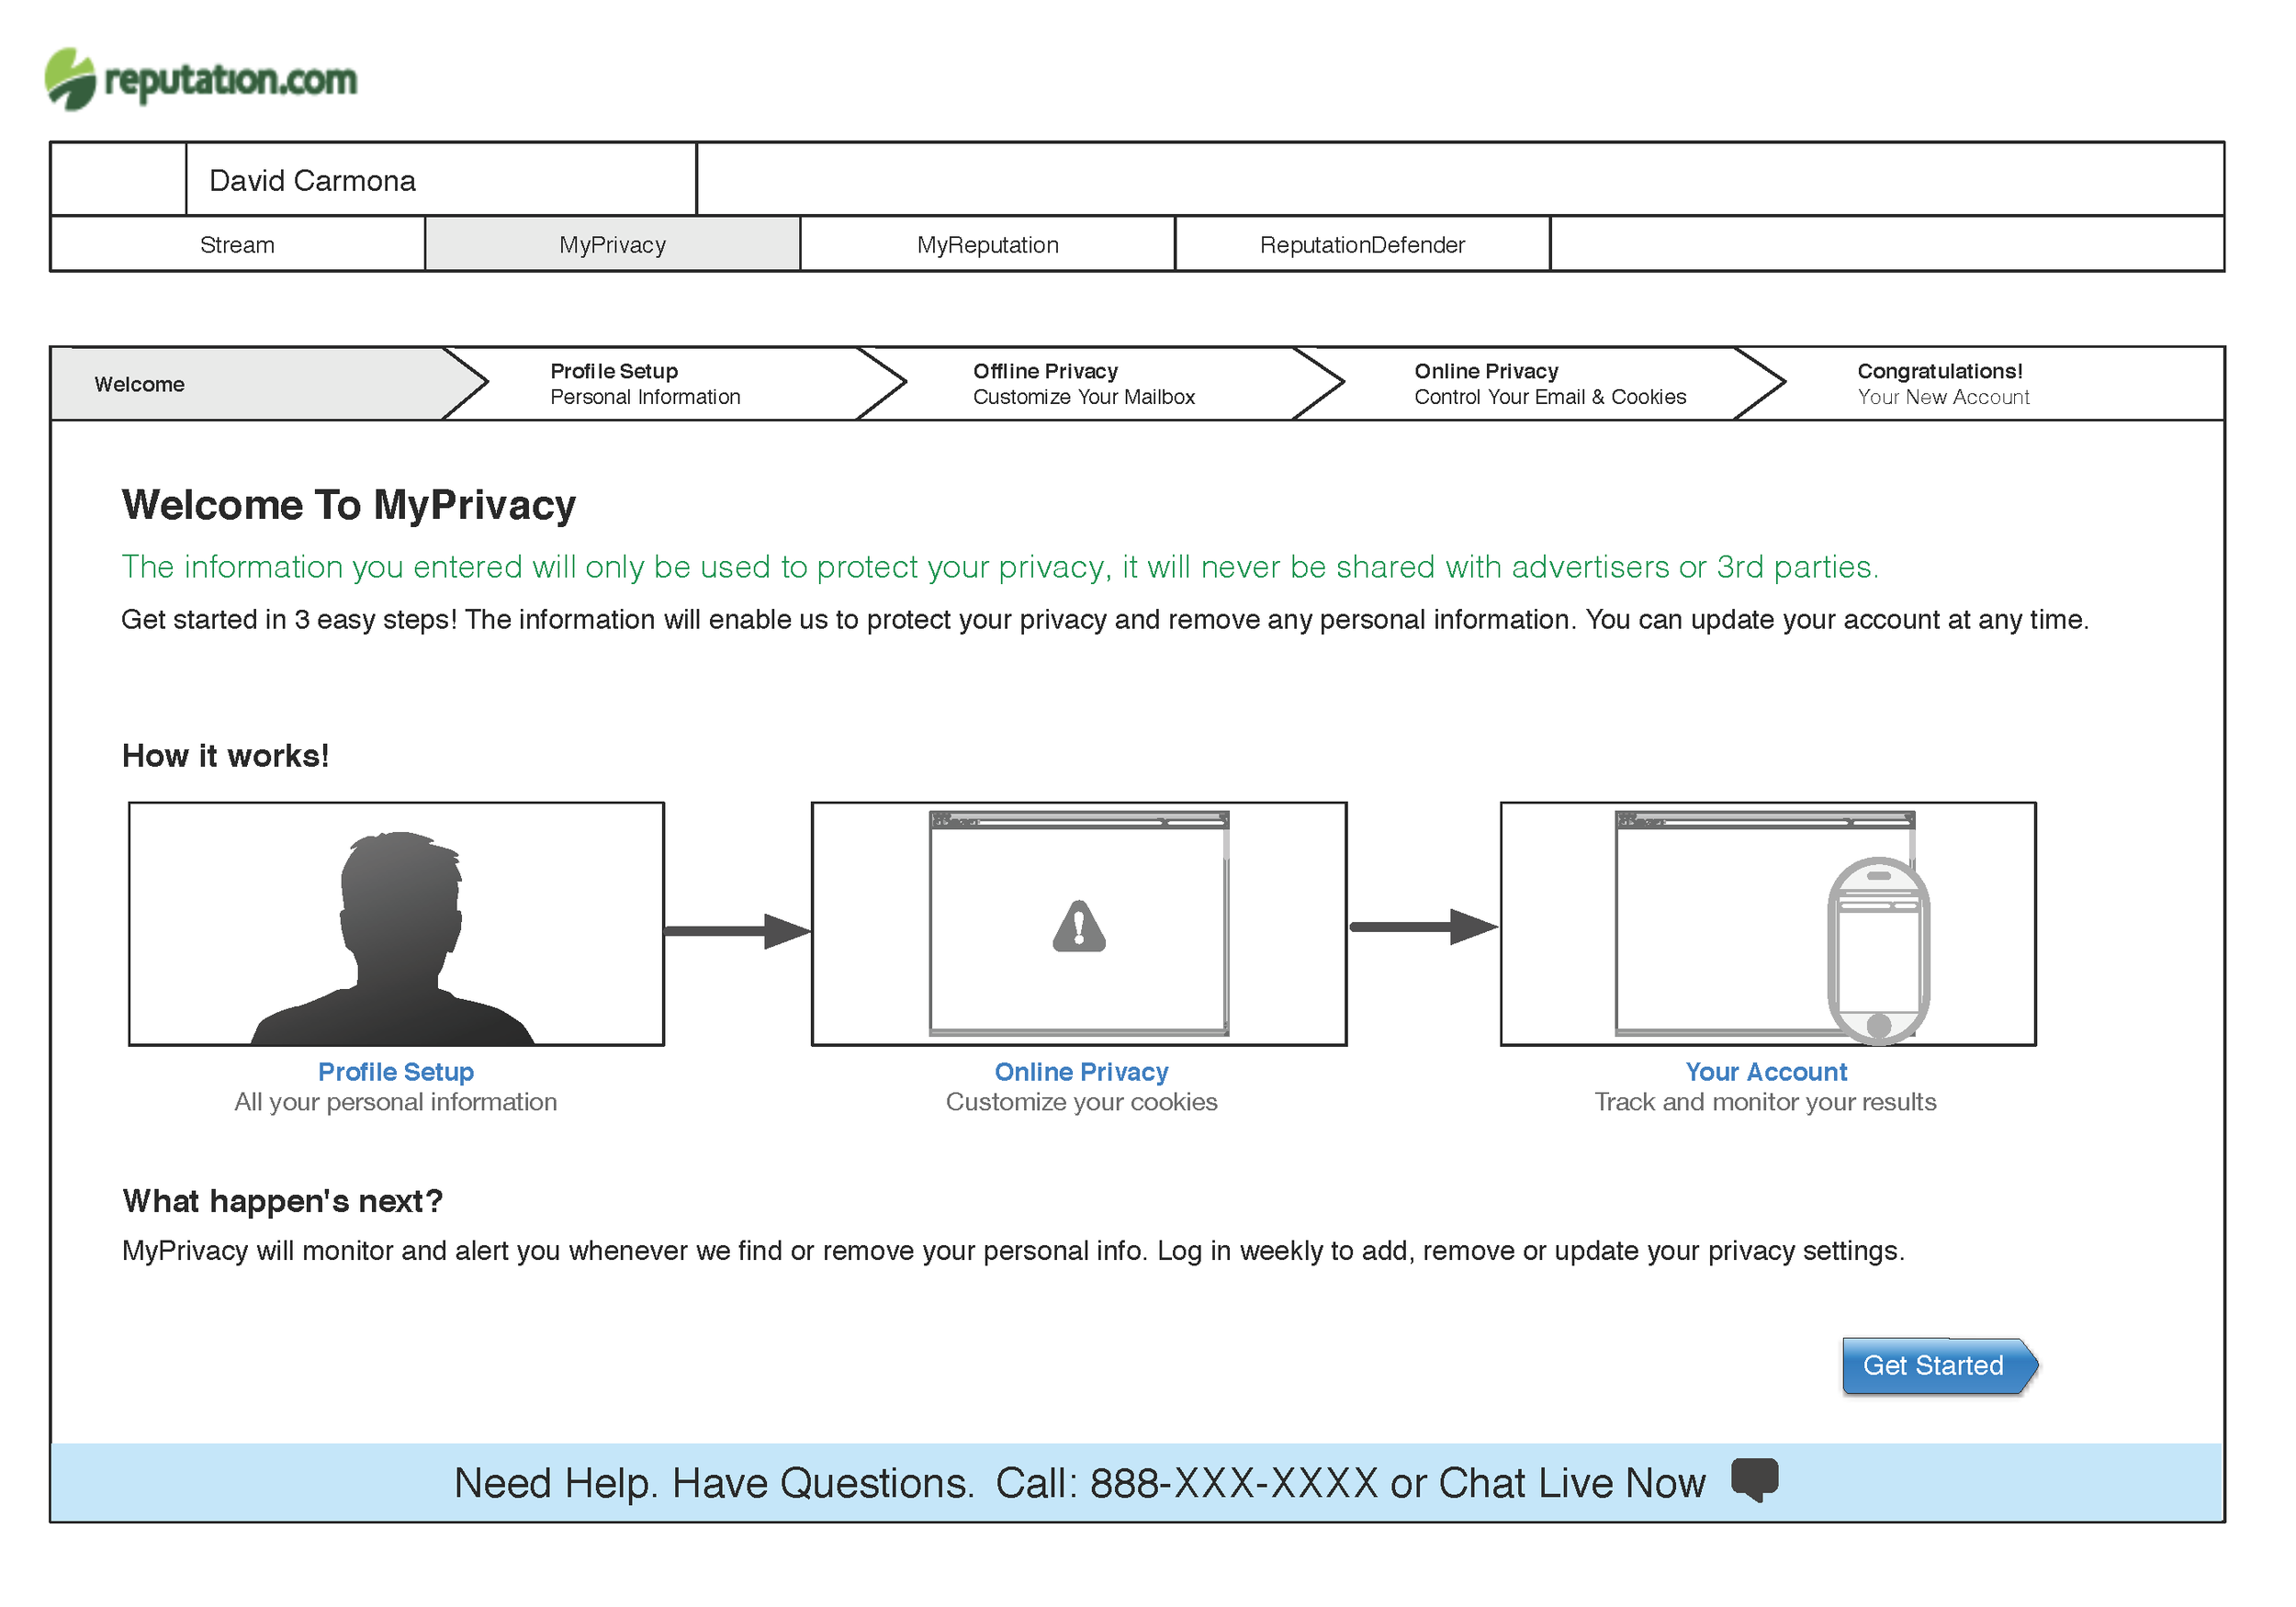The width and height of the screenshot is (2296, 1607).
Task: Follow the Online Privacy link
Action: [1081, 1072]
